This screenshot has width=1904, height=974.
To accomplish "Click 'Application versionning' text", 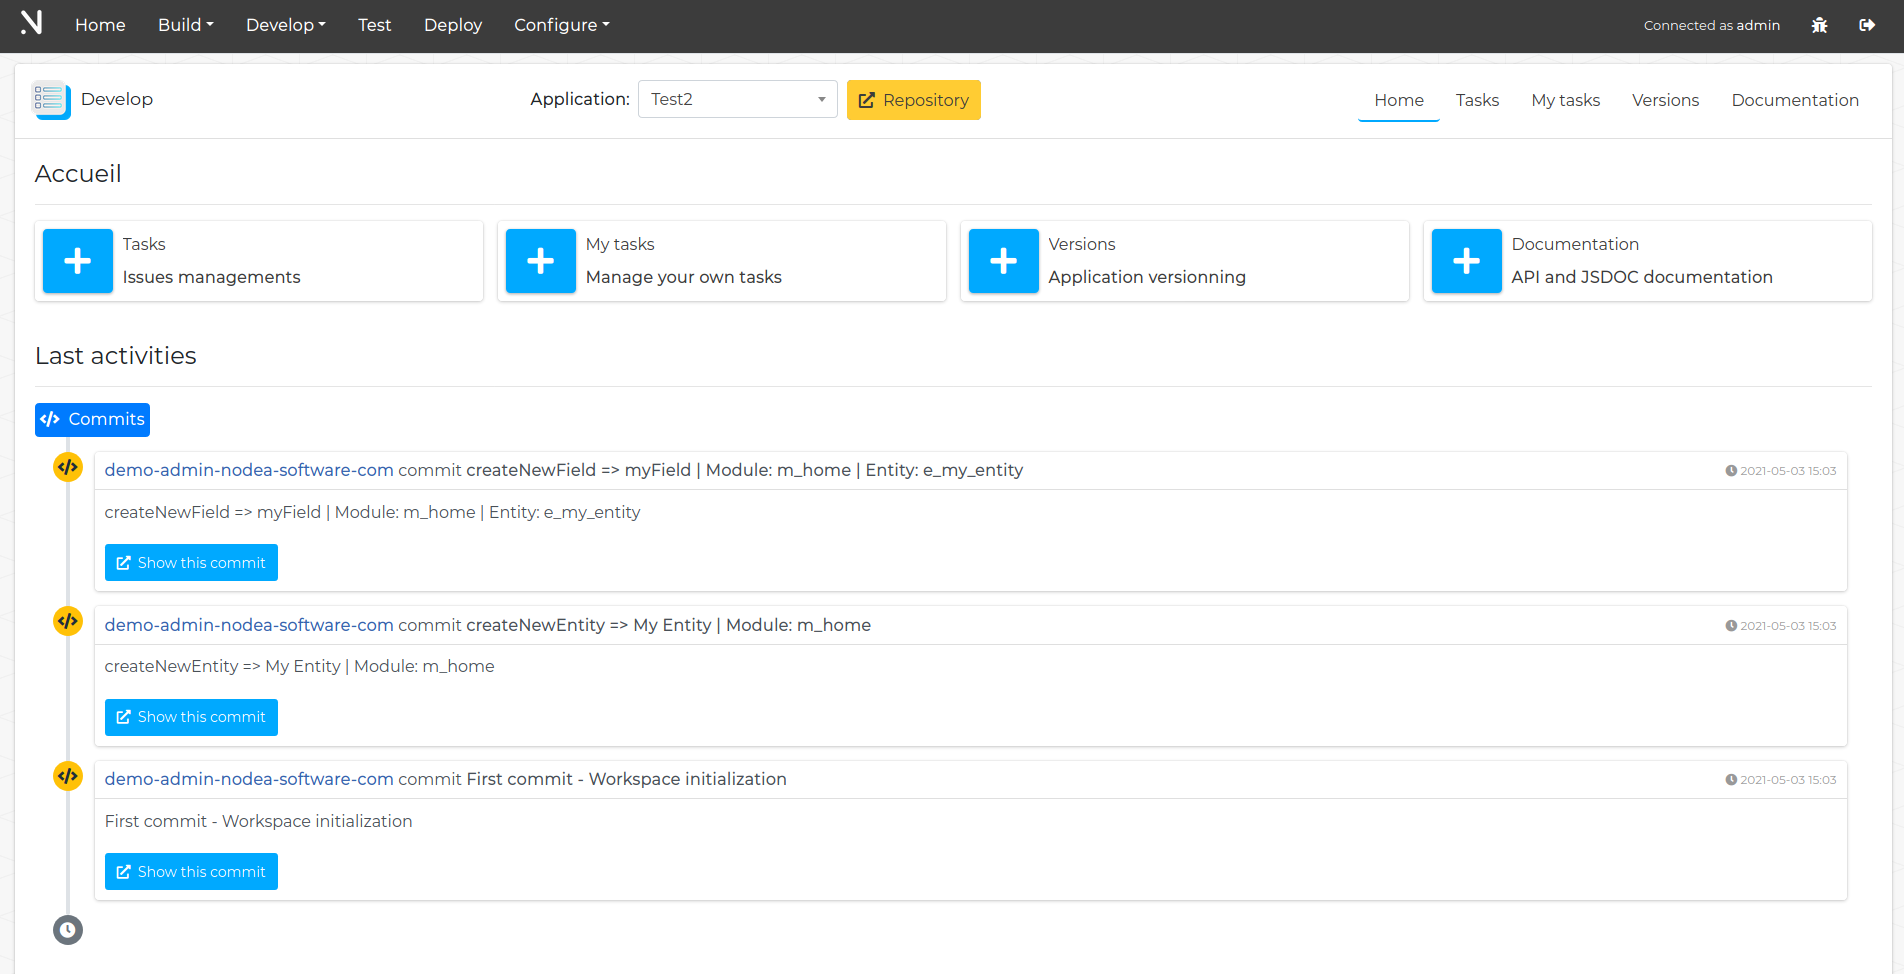I will point(1147,277).
